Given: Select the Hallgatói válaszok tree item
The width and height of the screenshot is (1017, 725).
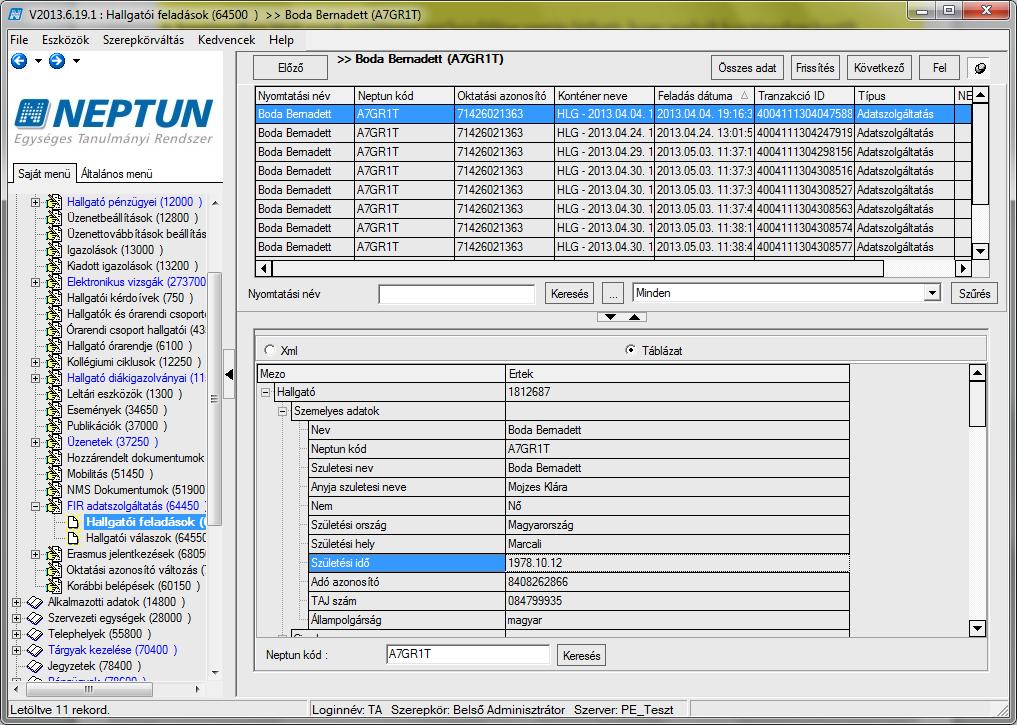Looking at the screenshot, I should tap(146, 538).
